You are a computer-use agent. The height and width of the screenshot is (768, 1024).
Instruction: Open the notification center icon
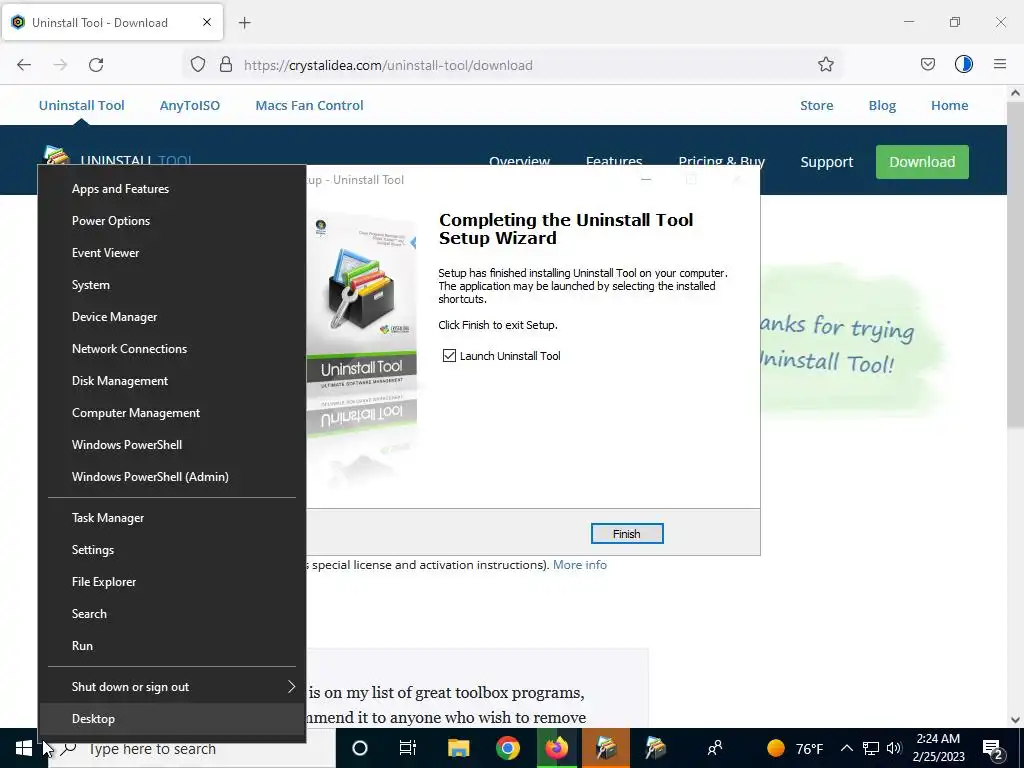[x=993, y=750]
